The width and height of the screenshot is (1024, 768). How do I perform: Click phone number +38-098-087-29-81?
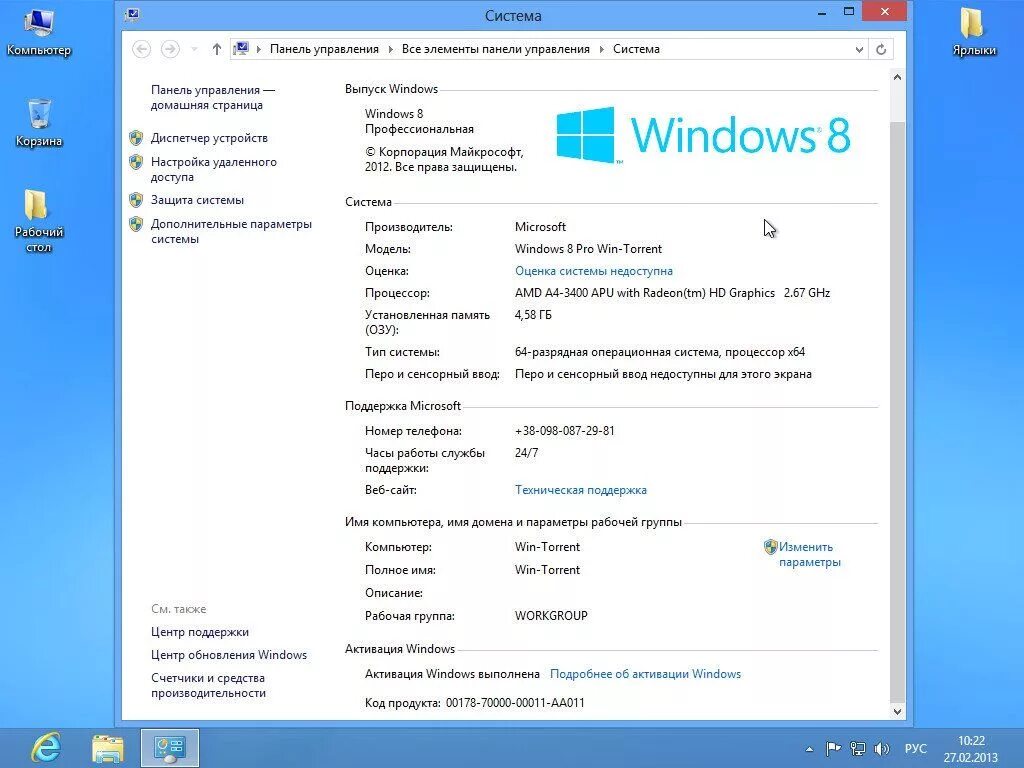click(564, 431)
